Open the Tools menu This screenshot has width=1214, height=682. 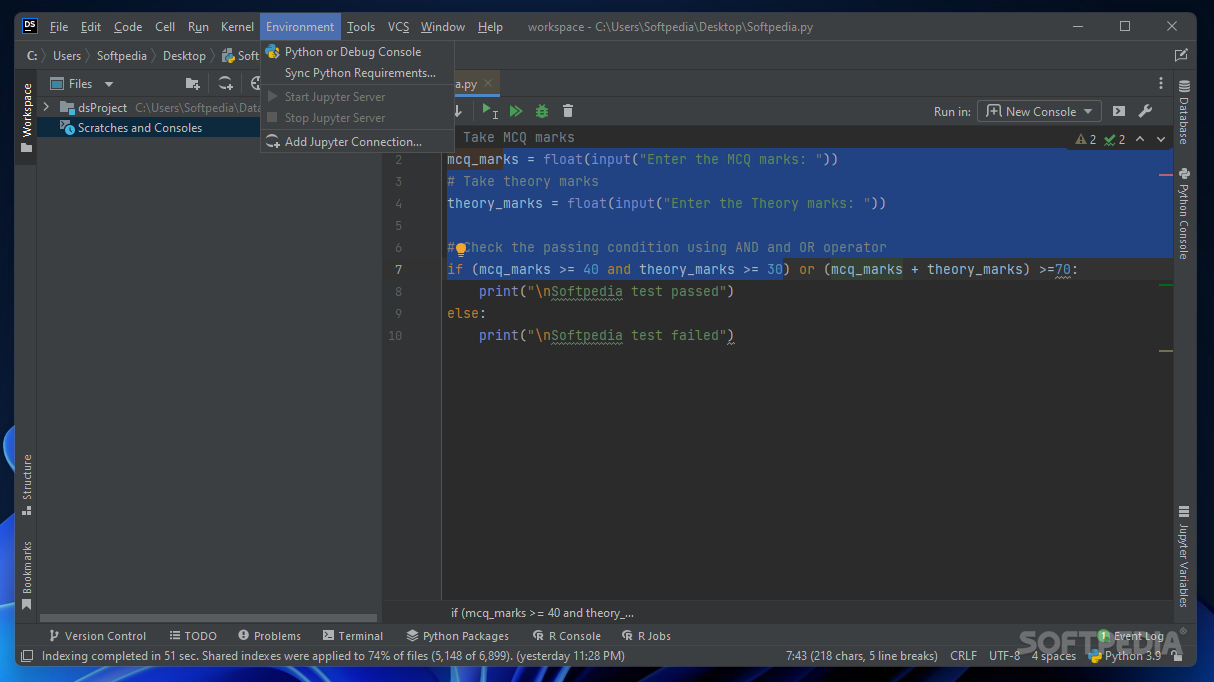pyautogui.click(x=361, y=27)
